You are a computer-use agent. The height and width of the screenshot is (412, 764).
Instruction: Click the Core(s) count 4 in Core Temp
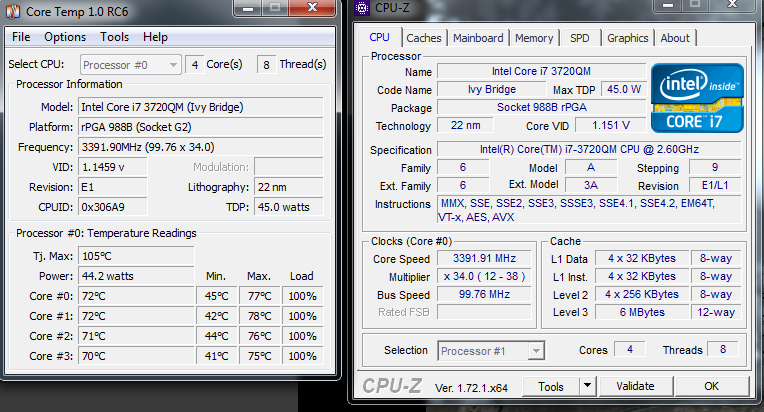[x=194, y=65]
